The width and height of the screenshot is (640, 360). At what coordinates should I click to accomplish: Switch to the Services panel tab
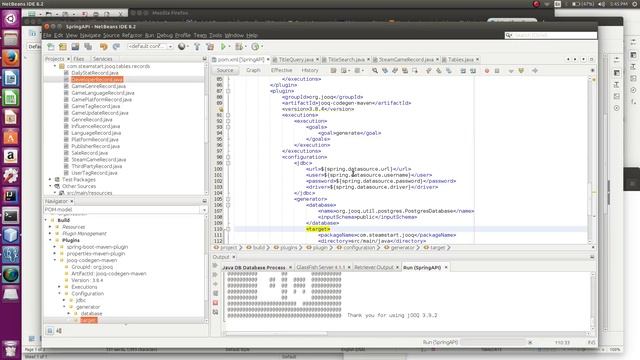tap(102, 59)
